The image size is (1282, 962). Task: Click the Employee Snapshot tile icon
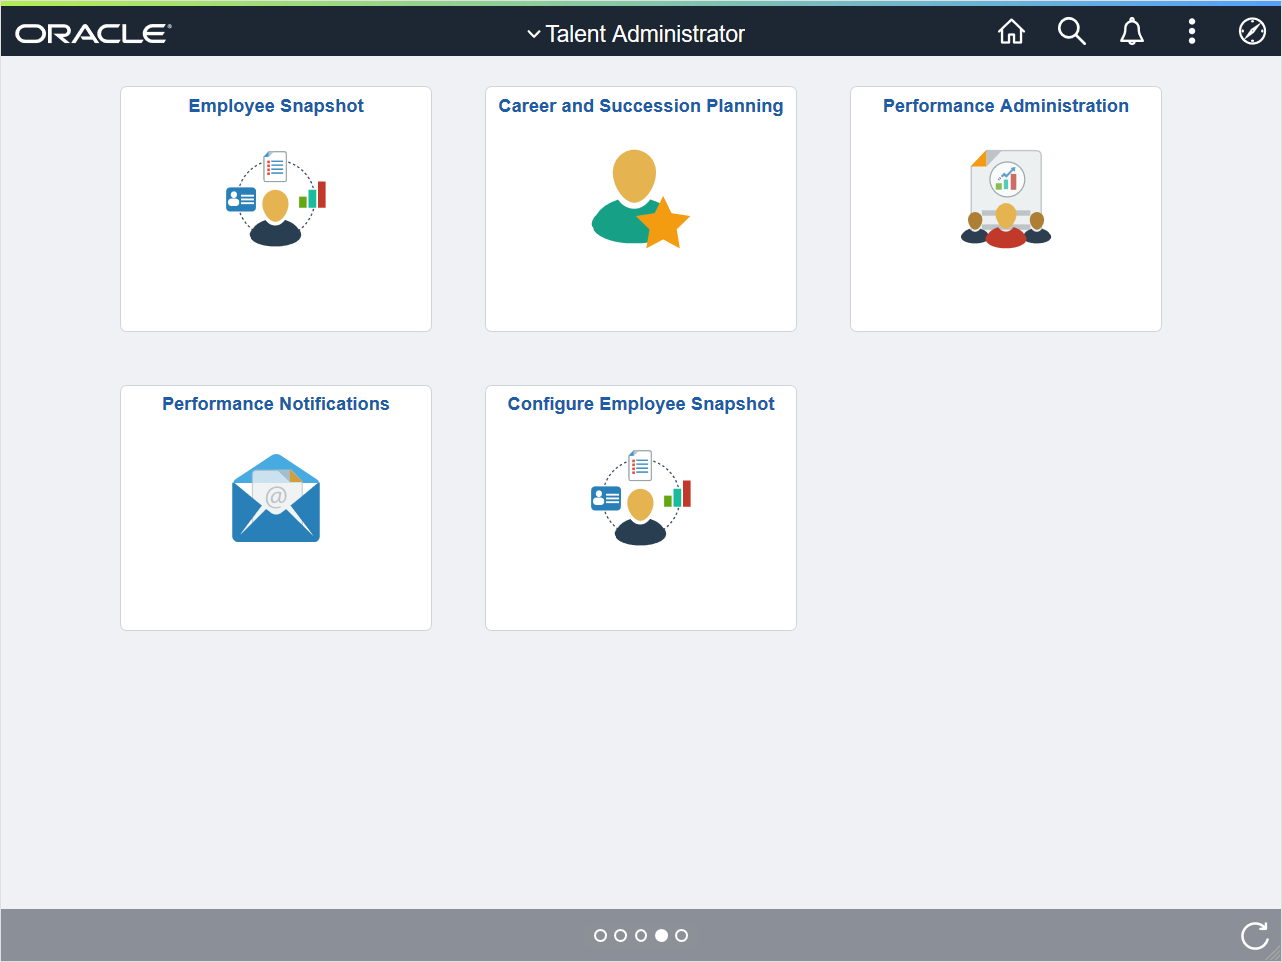point(276,199)
